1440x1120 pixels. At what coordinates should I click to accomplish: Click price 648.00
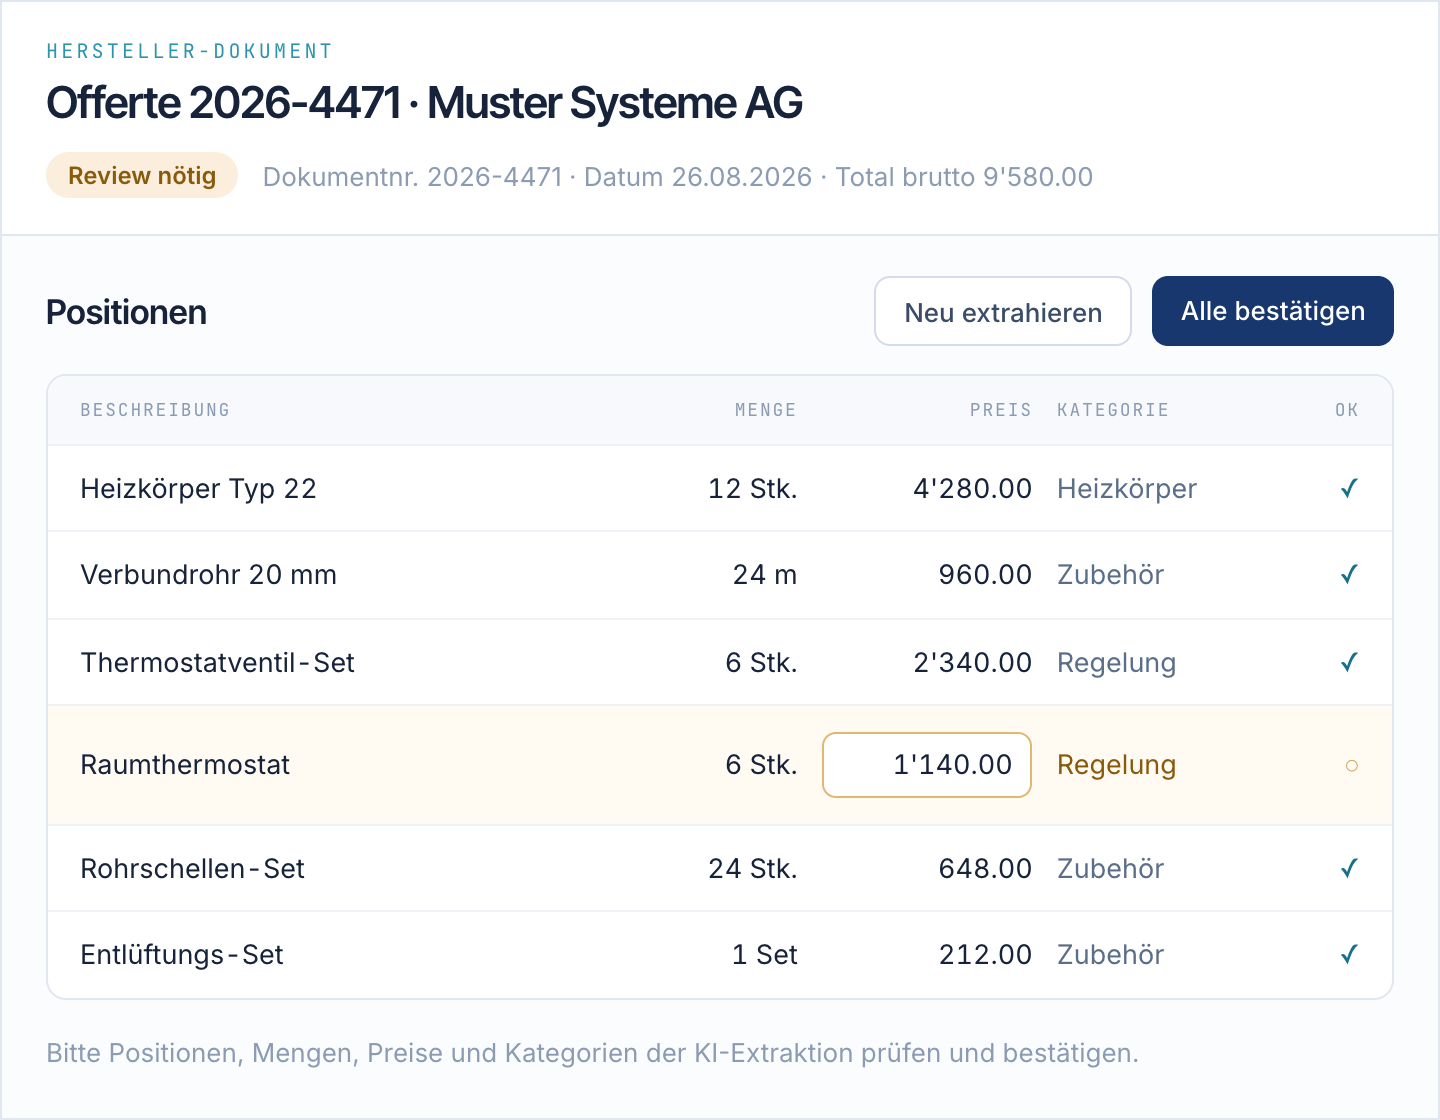(985, 868)
